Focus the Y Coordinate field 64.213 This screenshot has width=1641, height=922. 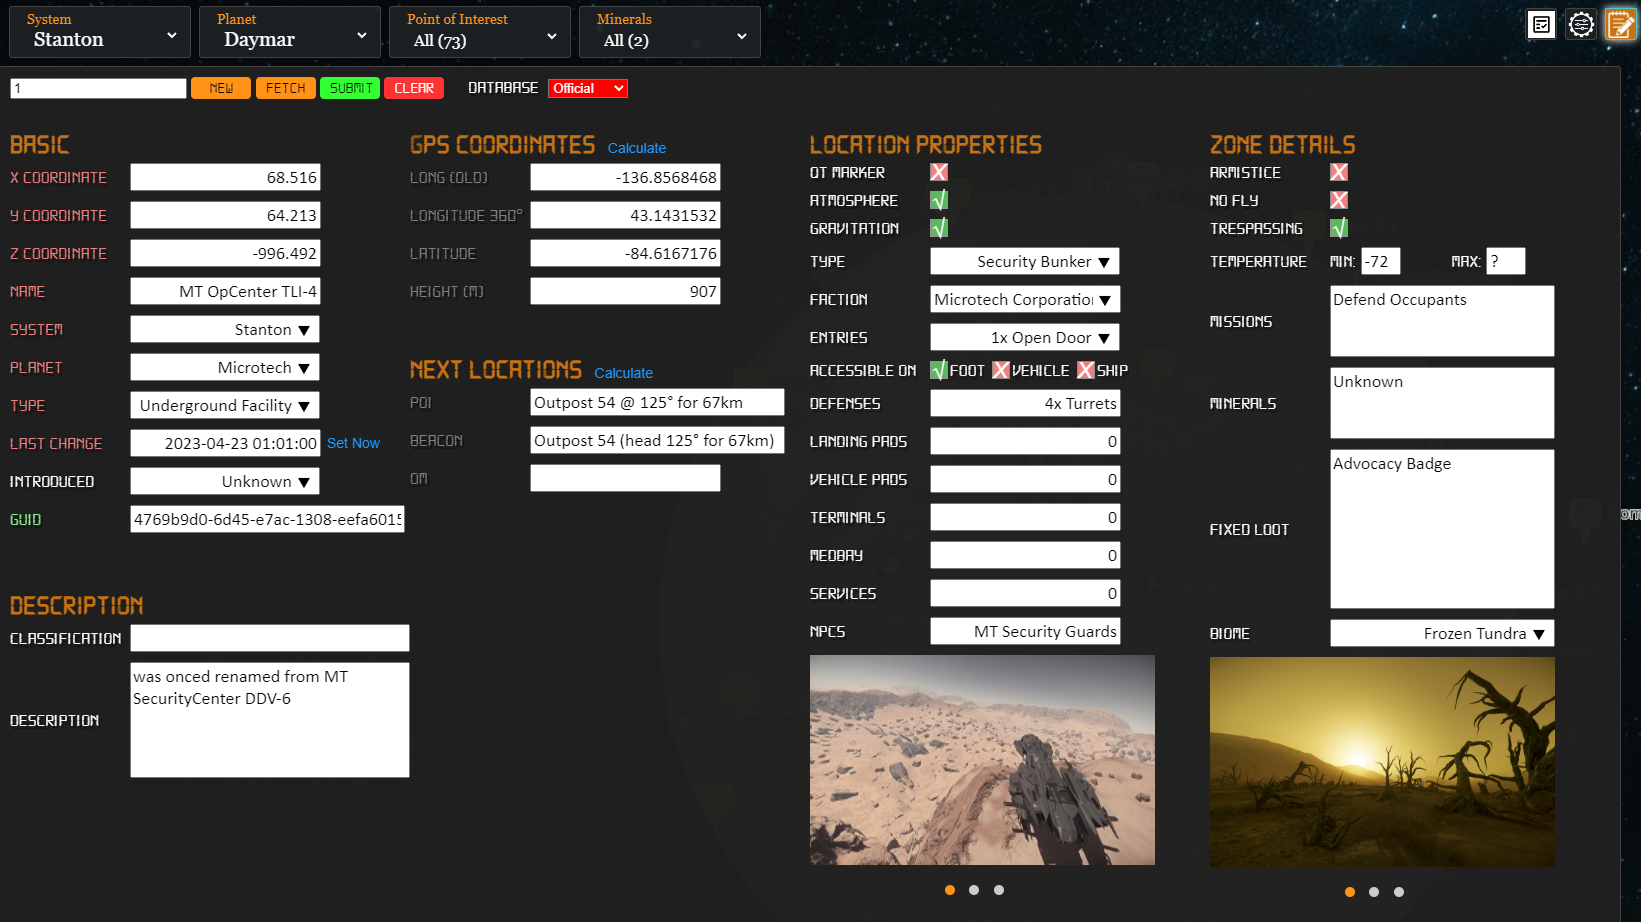225,215
